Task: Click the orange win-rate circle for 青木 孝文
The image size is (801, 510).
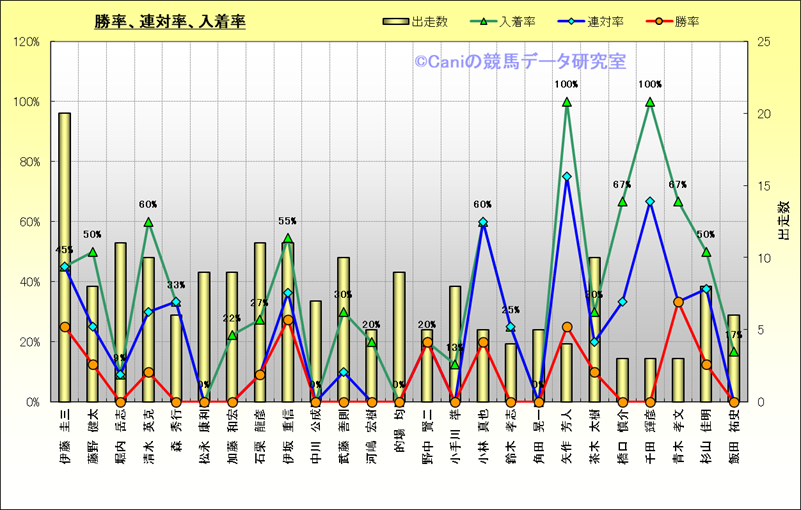Action: click(x=677, y=302)
